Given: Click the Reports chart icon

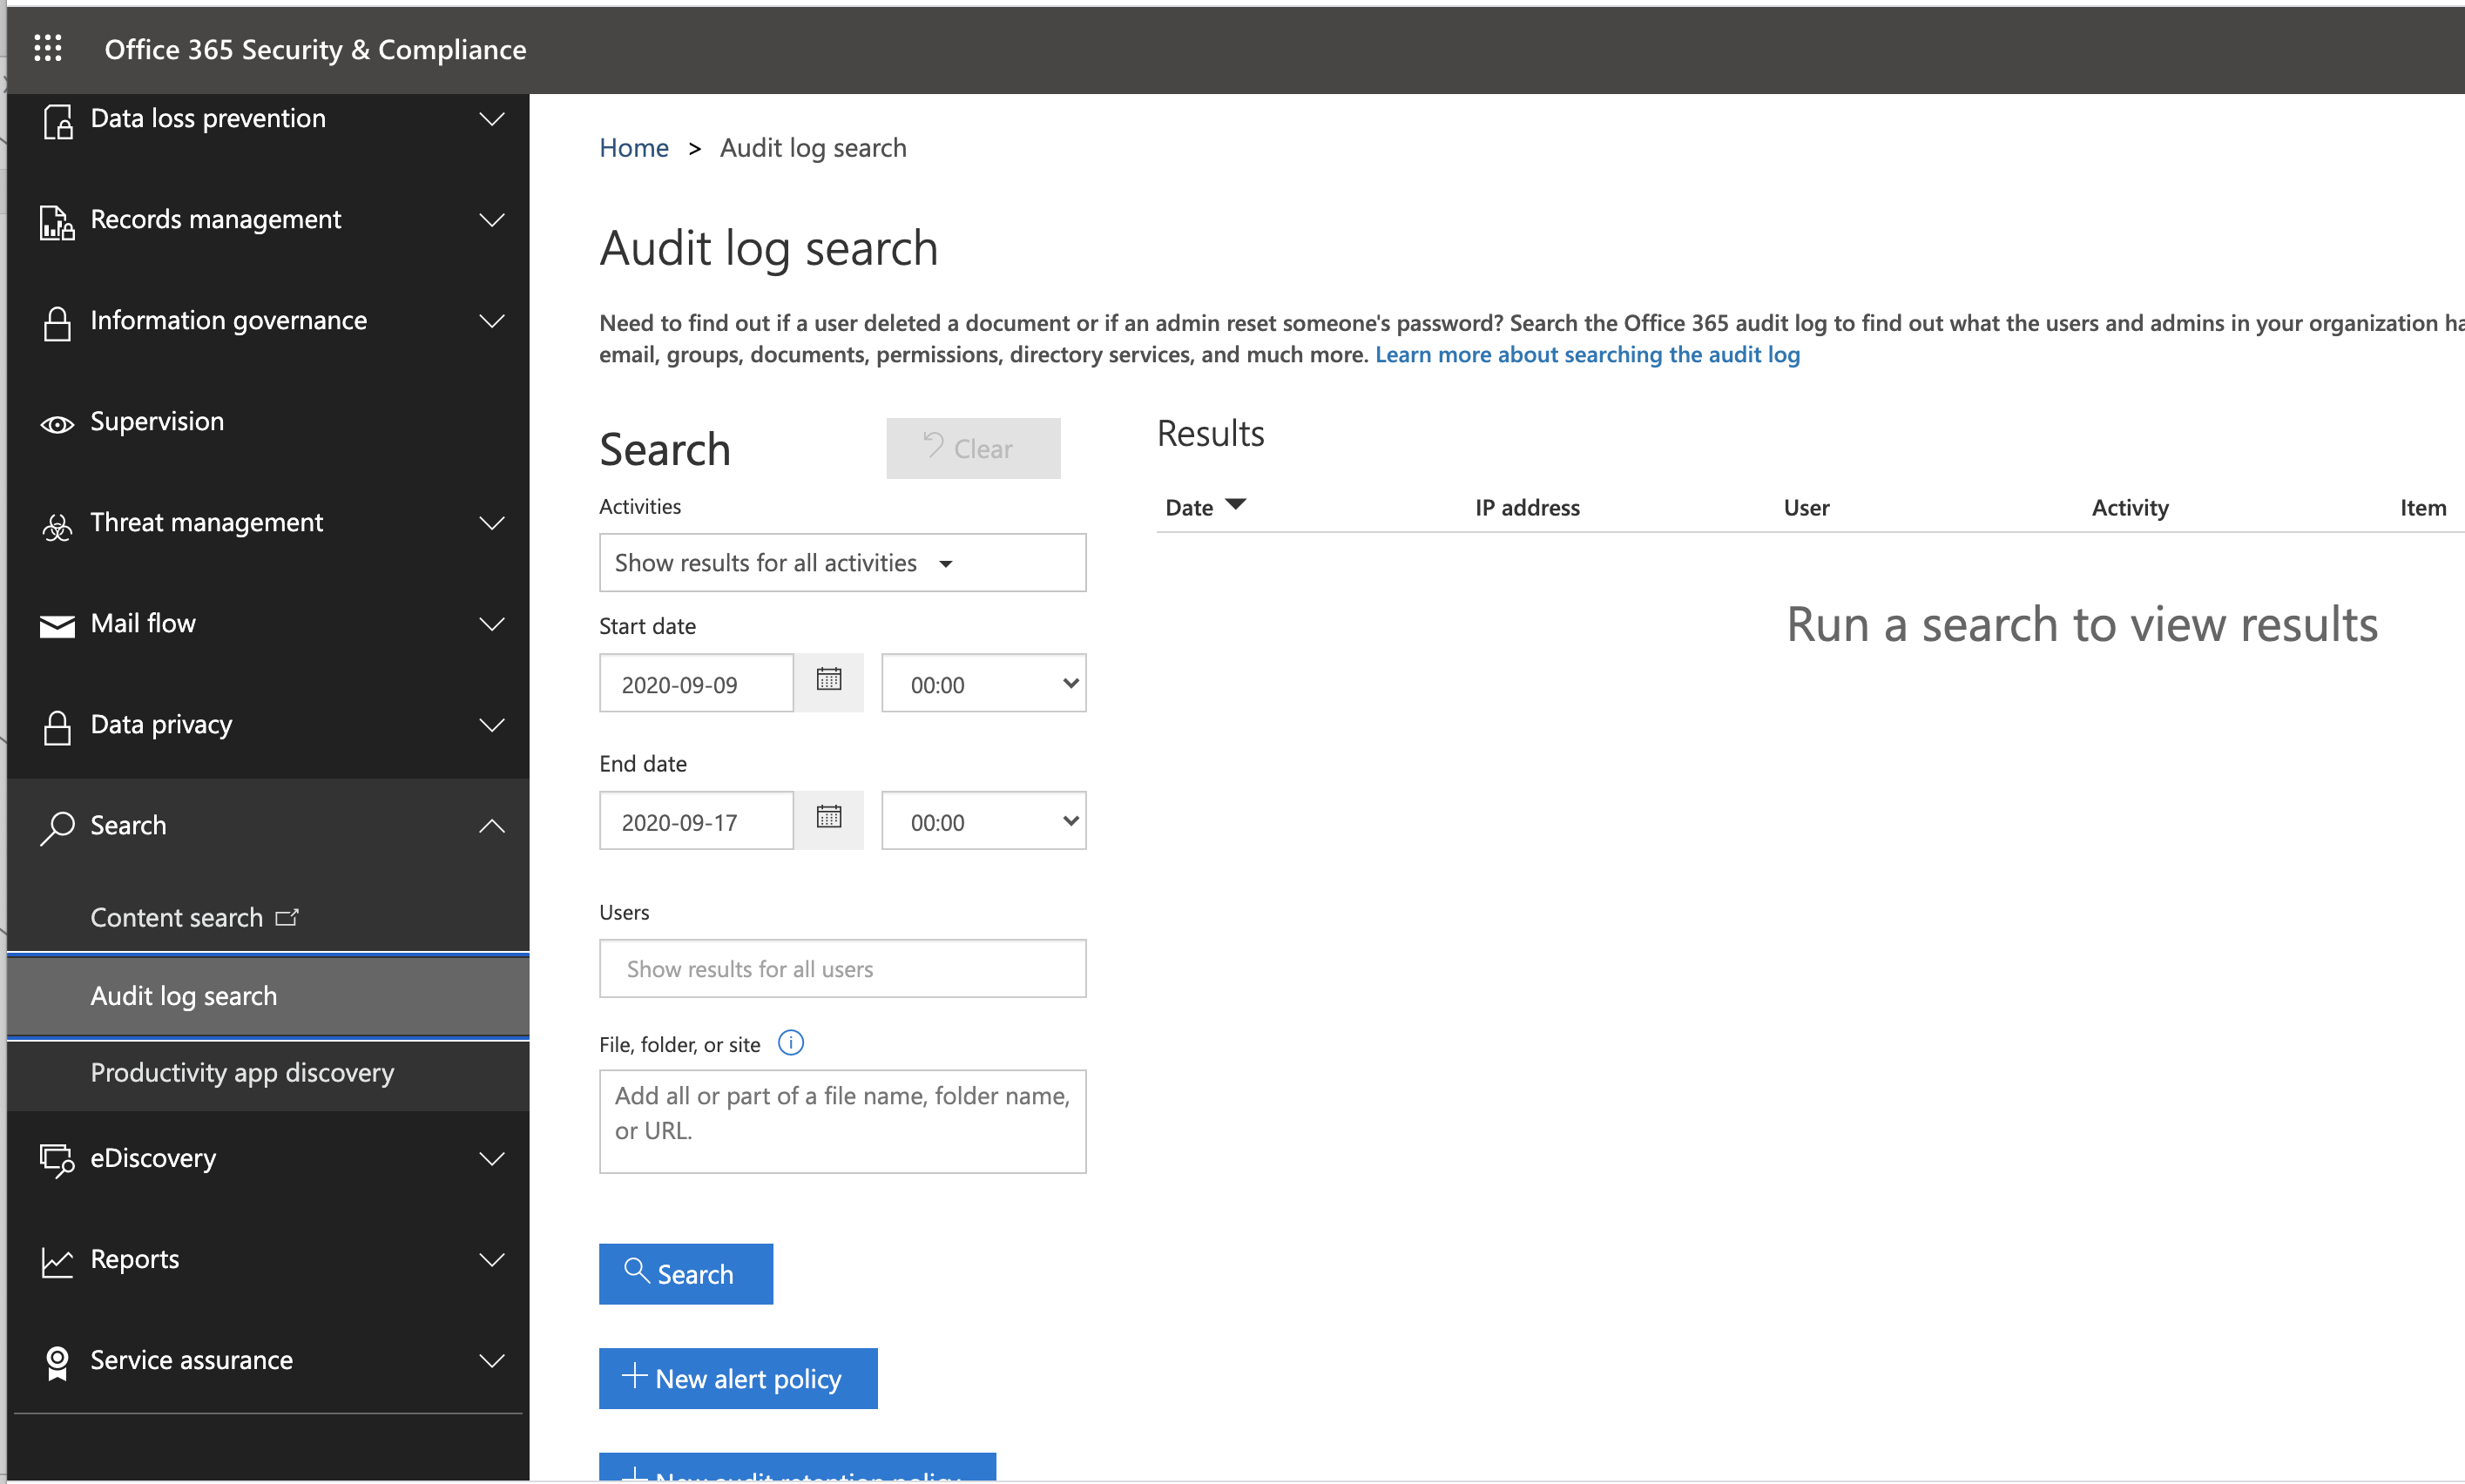Looking at the screenshot, I should tap(57, 1262).
